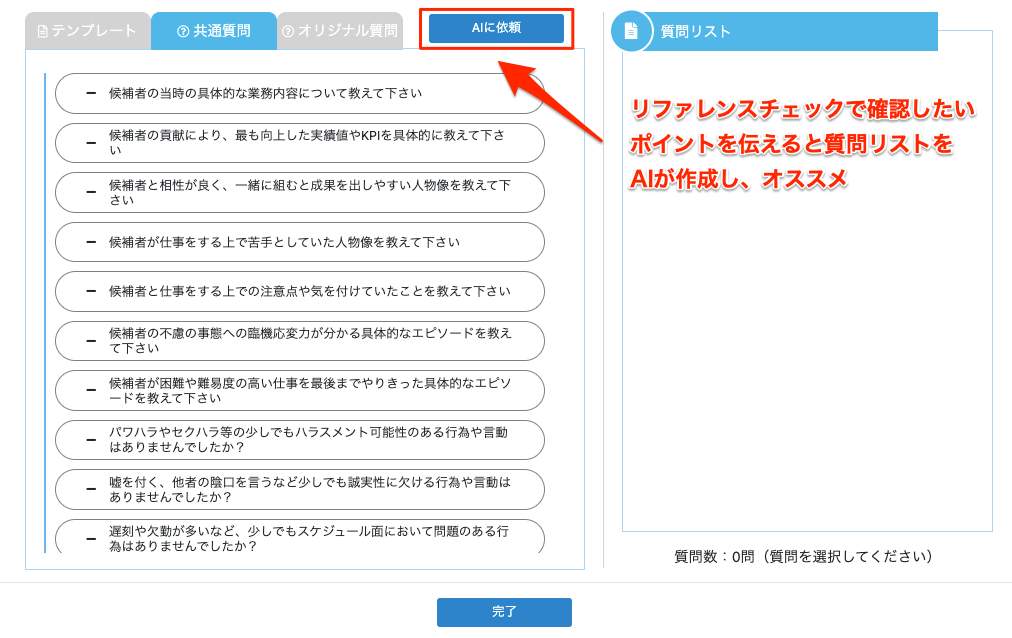Viewport: 1012px width, 638px height.
Task: Click minus icon beside パワハラ question
Action: click(x=91, y=440)
